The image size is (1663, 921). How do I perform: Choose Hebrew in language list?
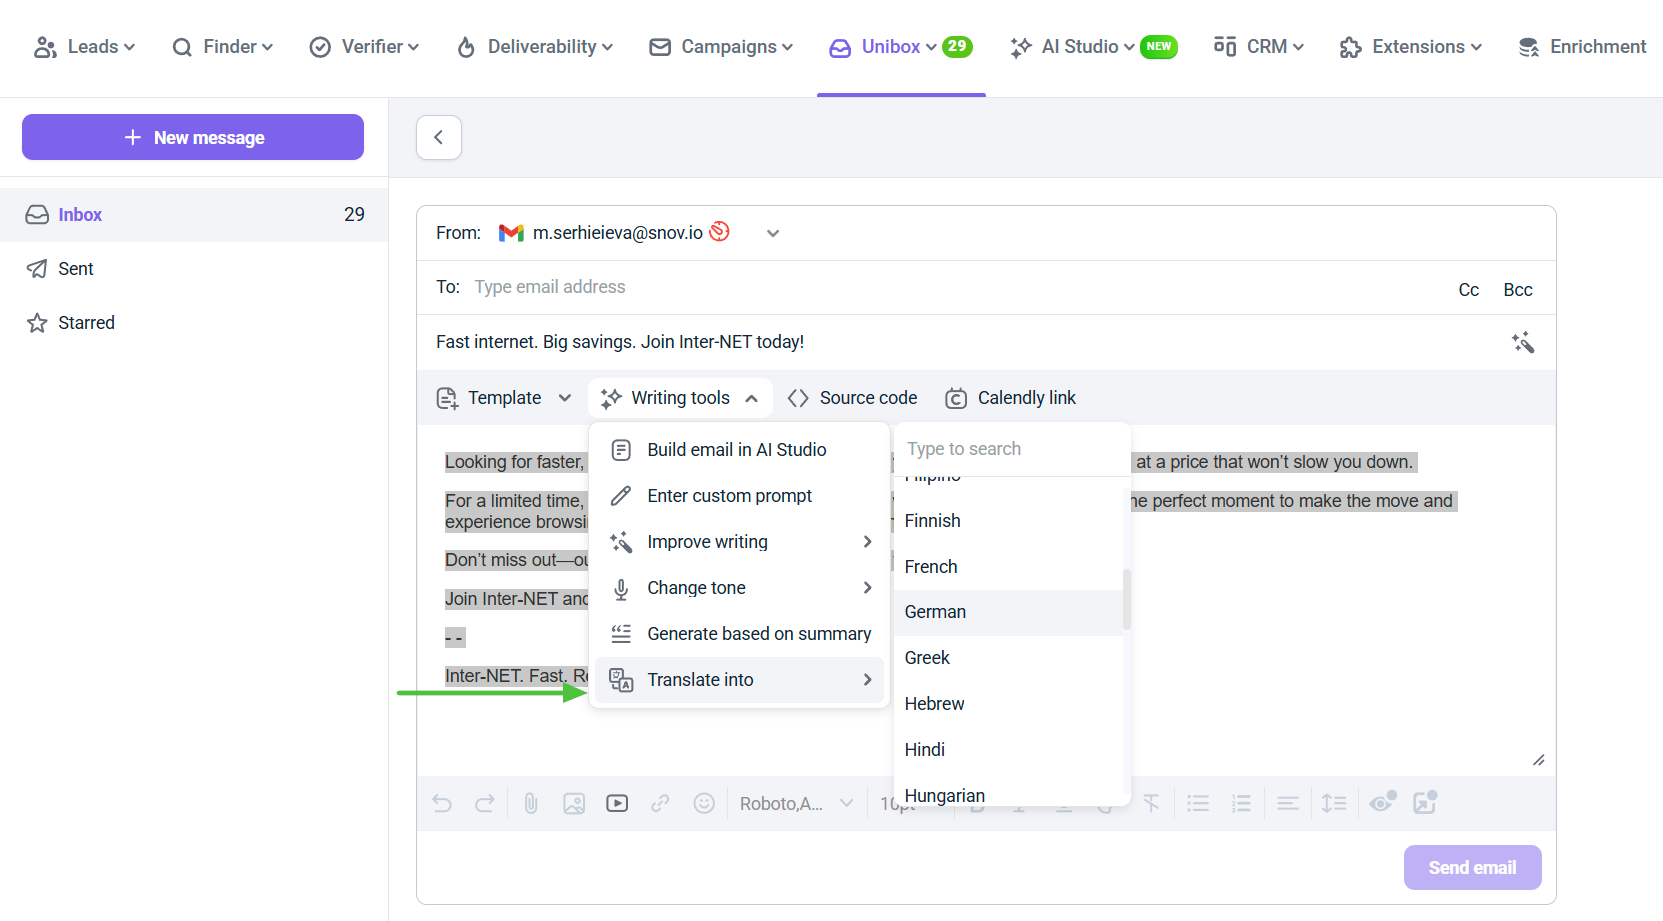click(1008, 704)
